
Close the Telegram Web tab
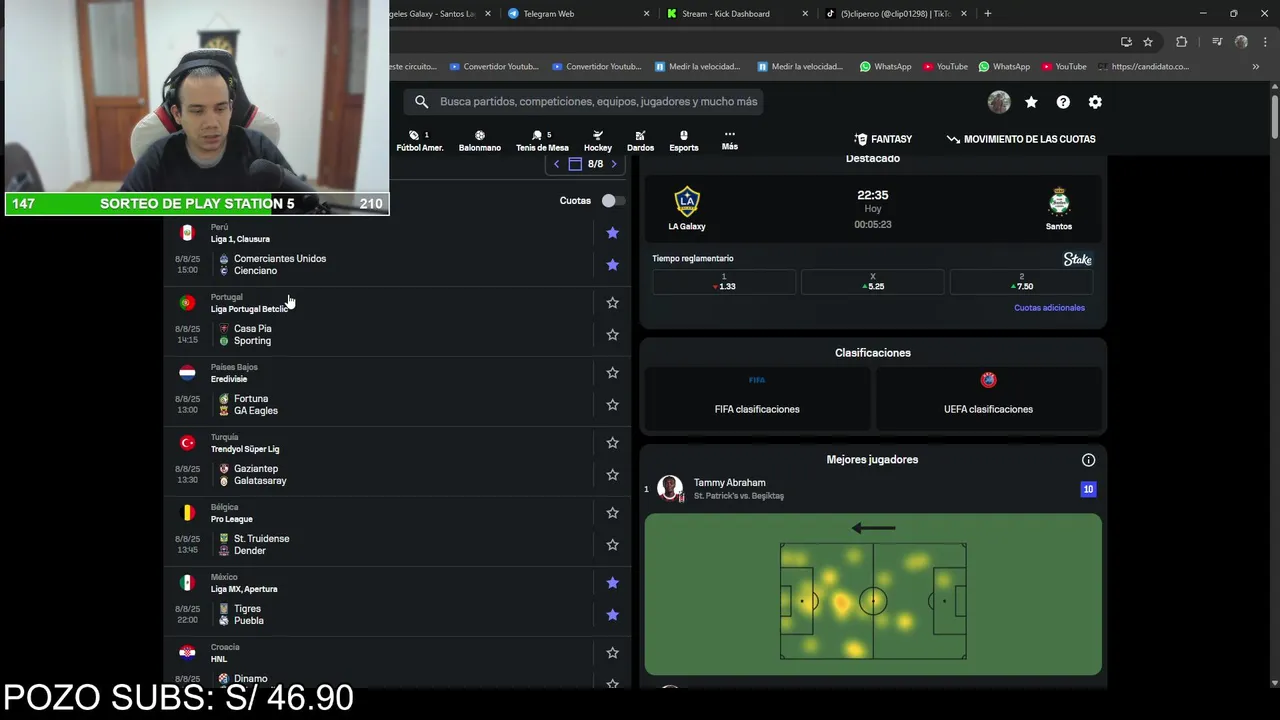tap(646, 14)
